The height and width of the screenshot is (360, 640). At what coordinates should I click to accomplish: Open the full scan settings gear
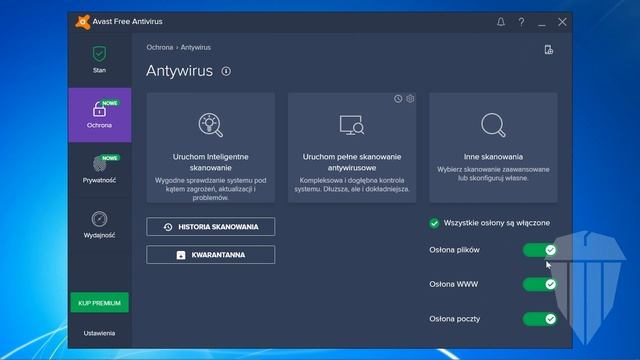410,99
